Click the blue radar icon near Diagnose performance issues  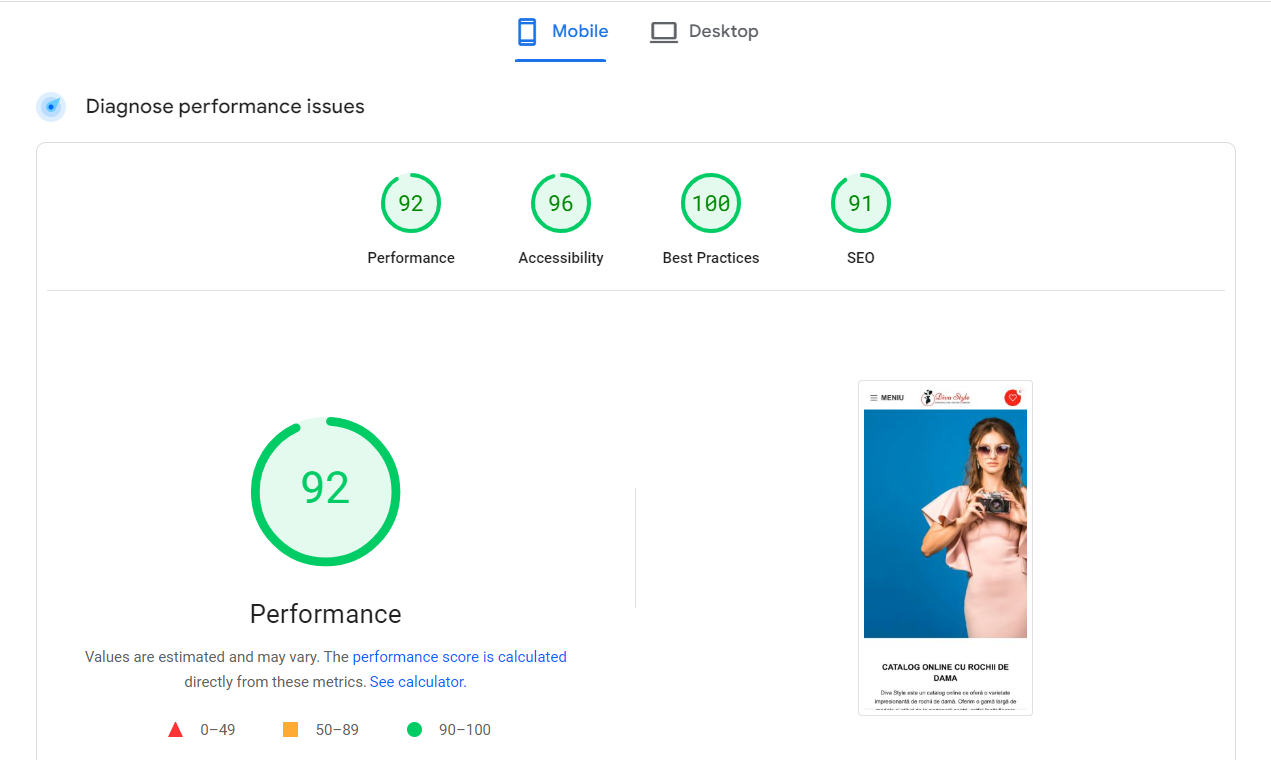[x=50, y=106]
